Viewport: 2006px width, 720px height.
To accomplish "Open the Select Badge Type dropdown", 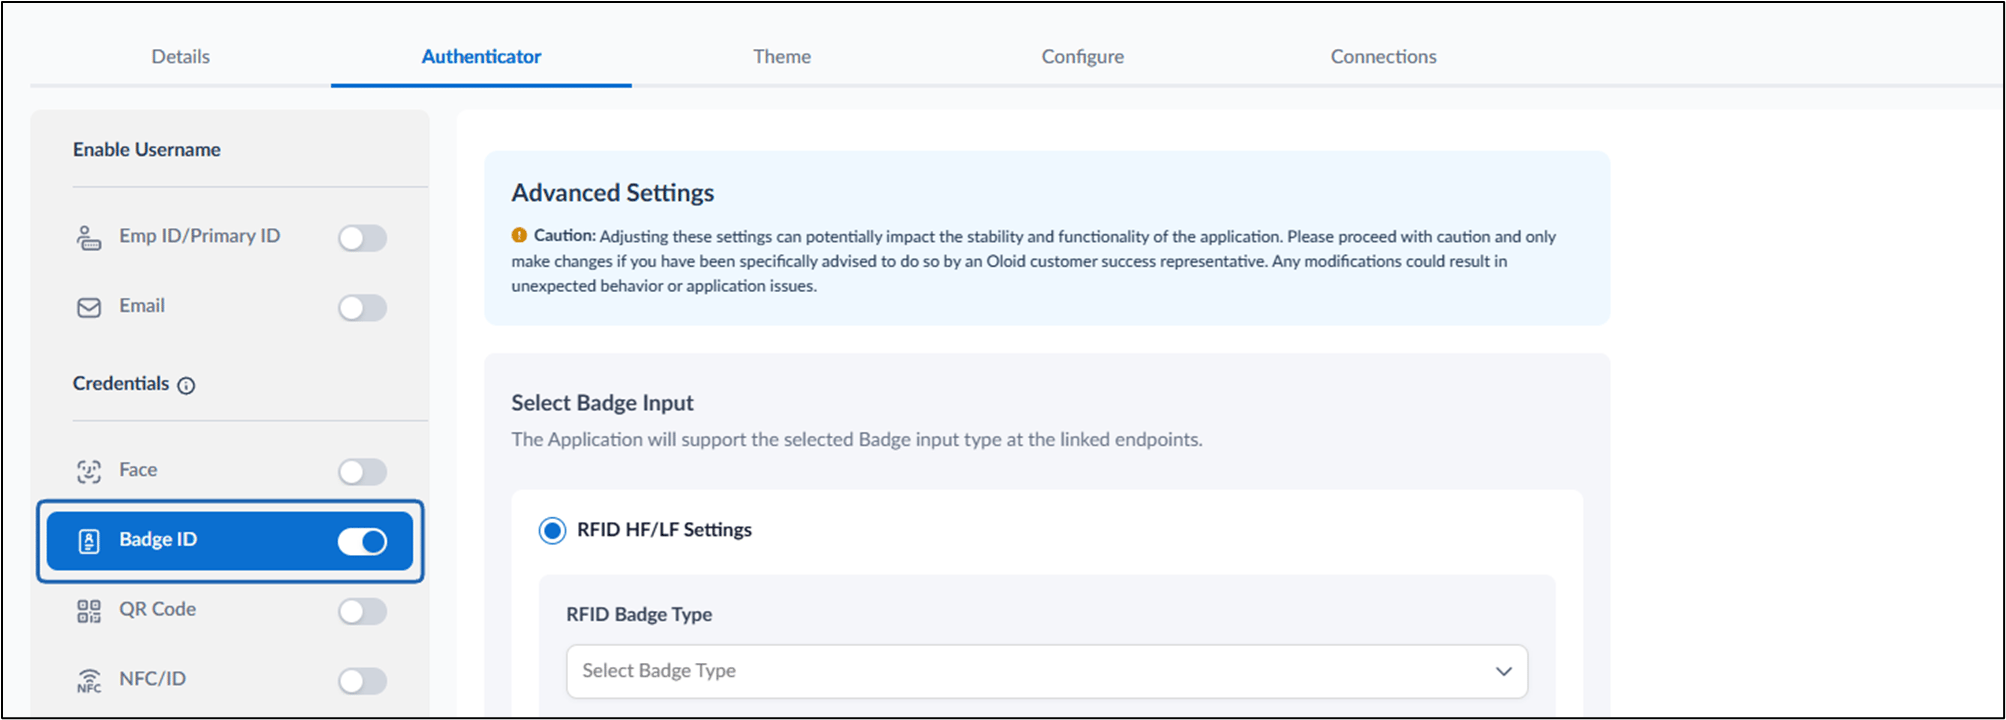I will pyautogui.click(x=1047, y=671).
